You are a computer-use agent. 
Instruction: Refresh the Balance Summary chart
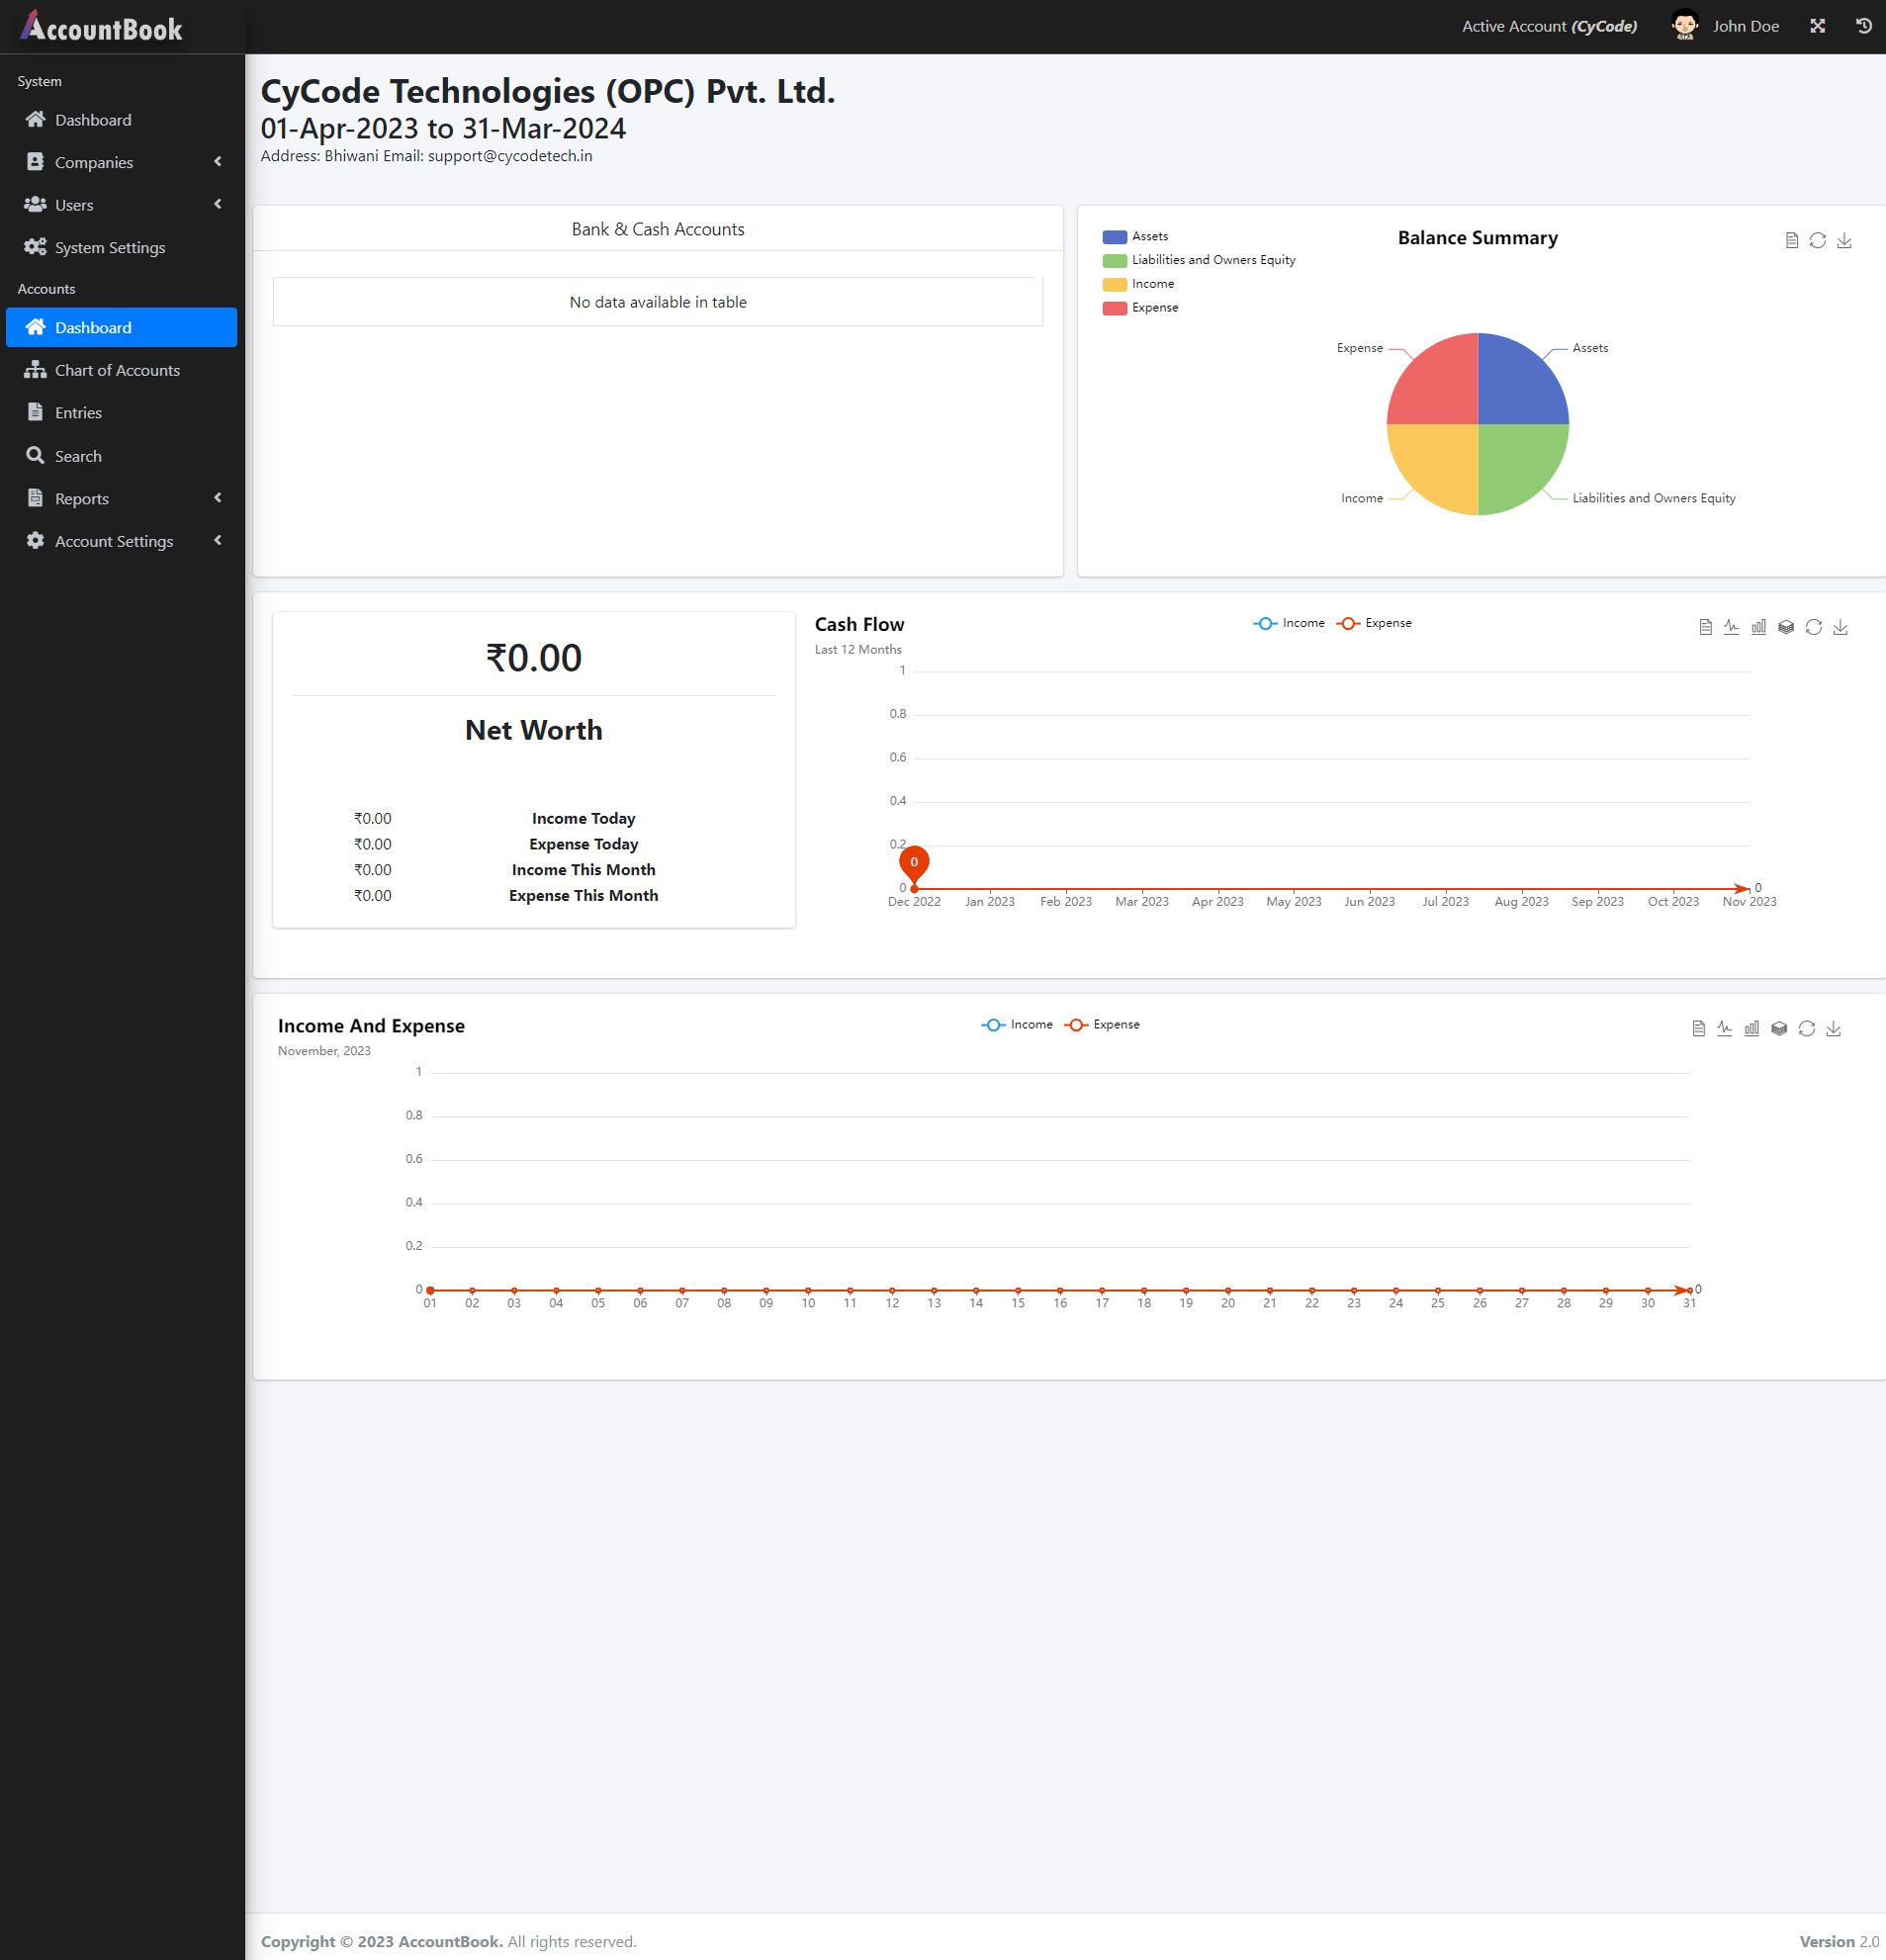tap(1817, 240)
